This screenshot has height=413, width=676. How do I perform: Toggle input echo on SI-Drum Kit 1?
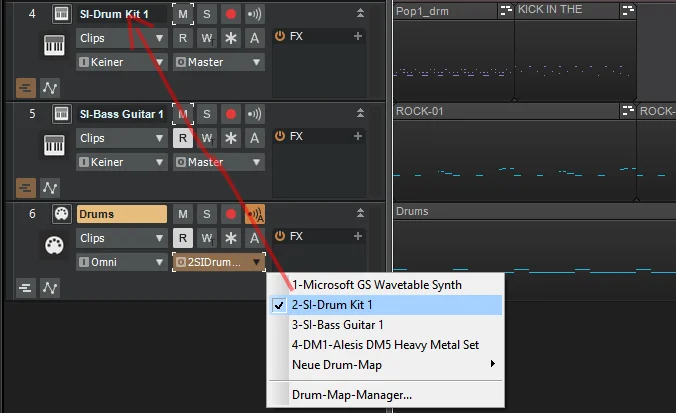click(254, 14)
